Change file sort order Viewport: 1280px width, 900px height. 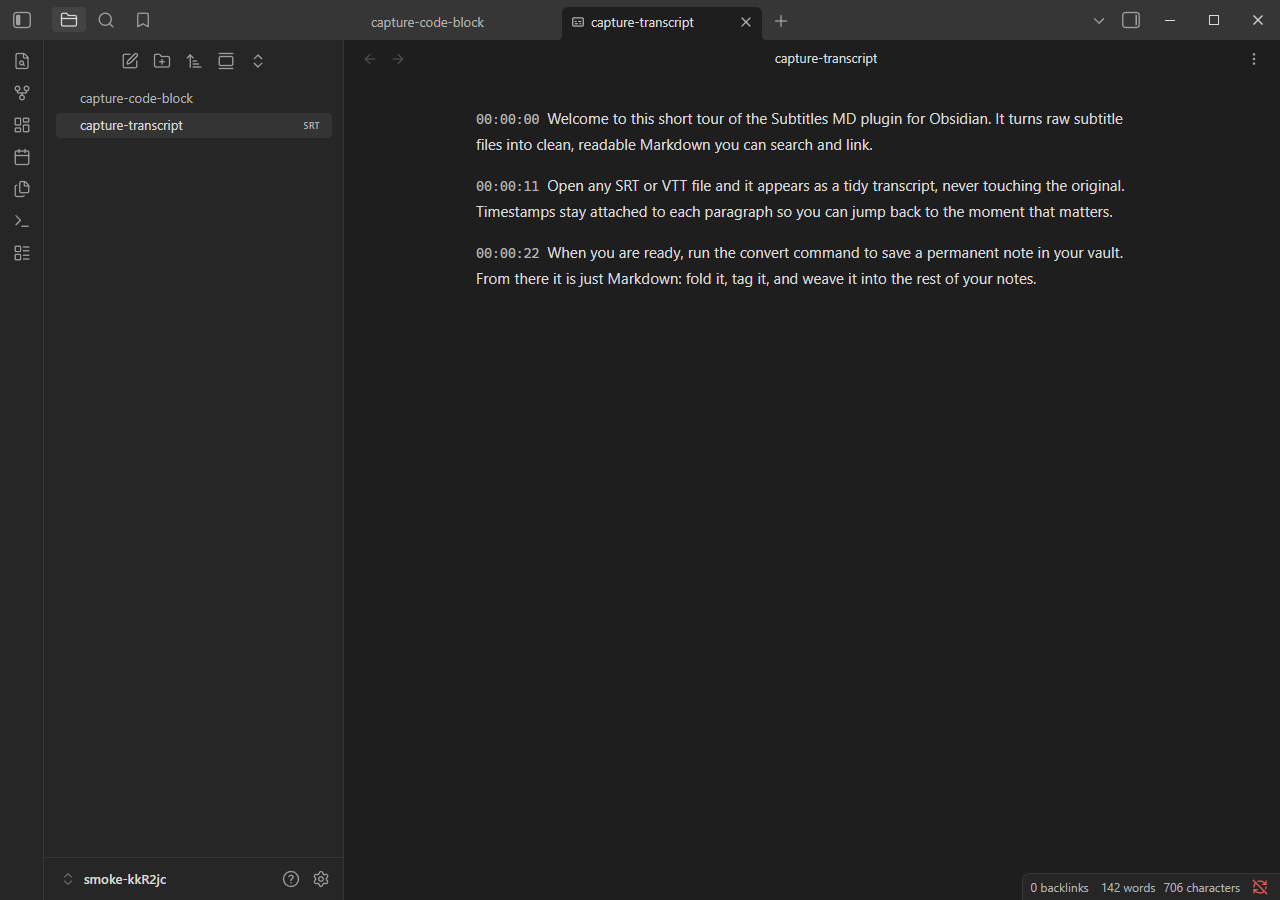coord(194,61)
